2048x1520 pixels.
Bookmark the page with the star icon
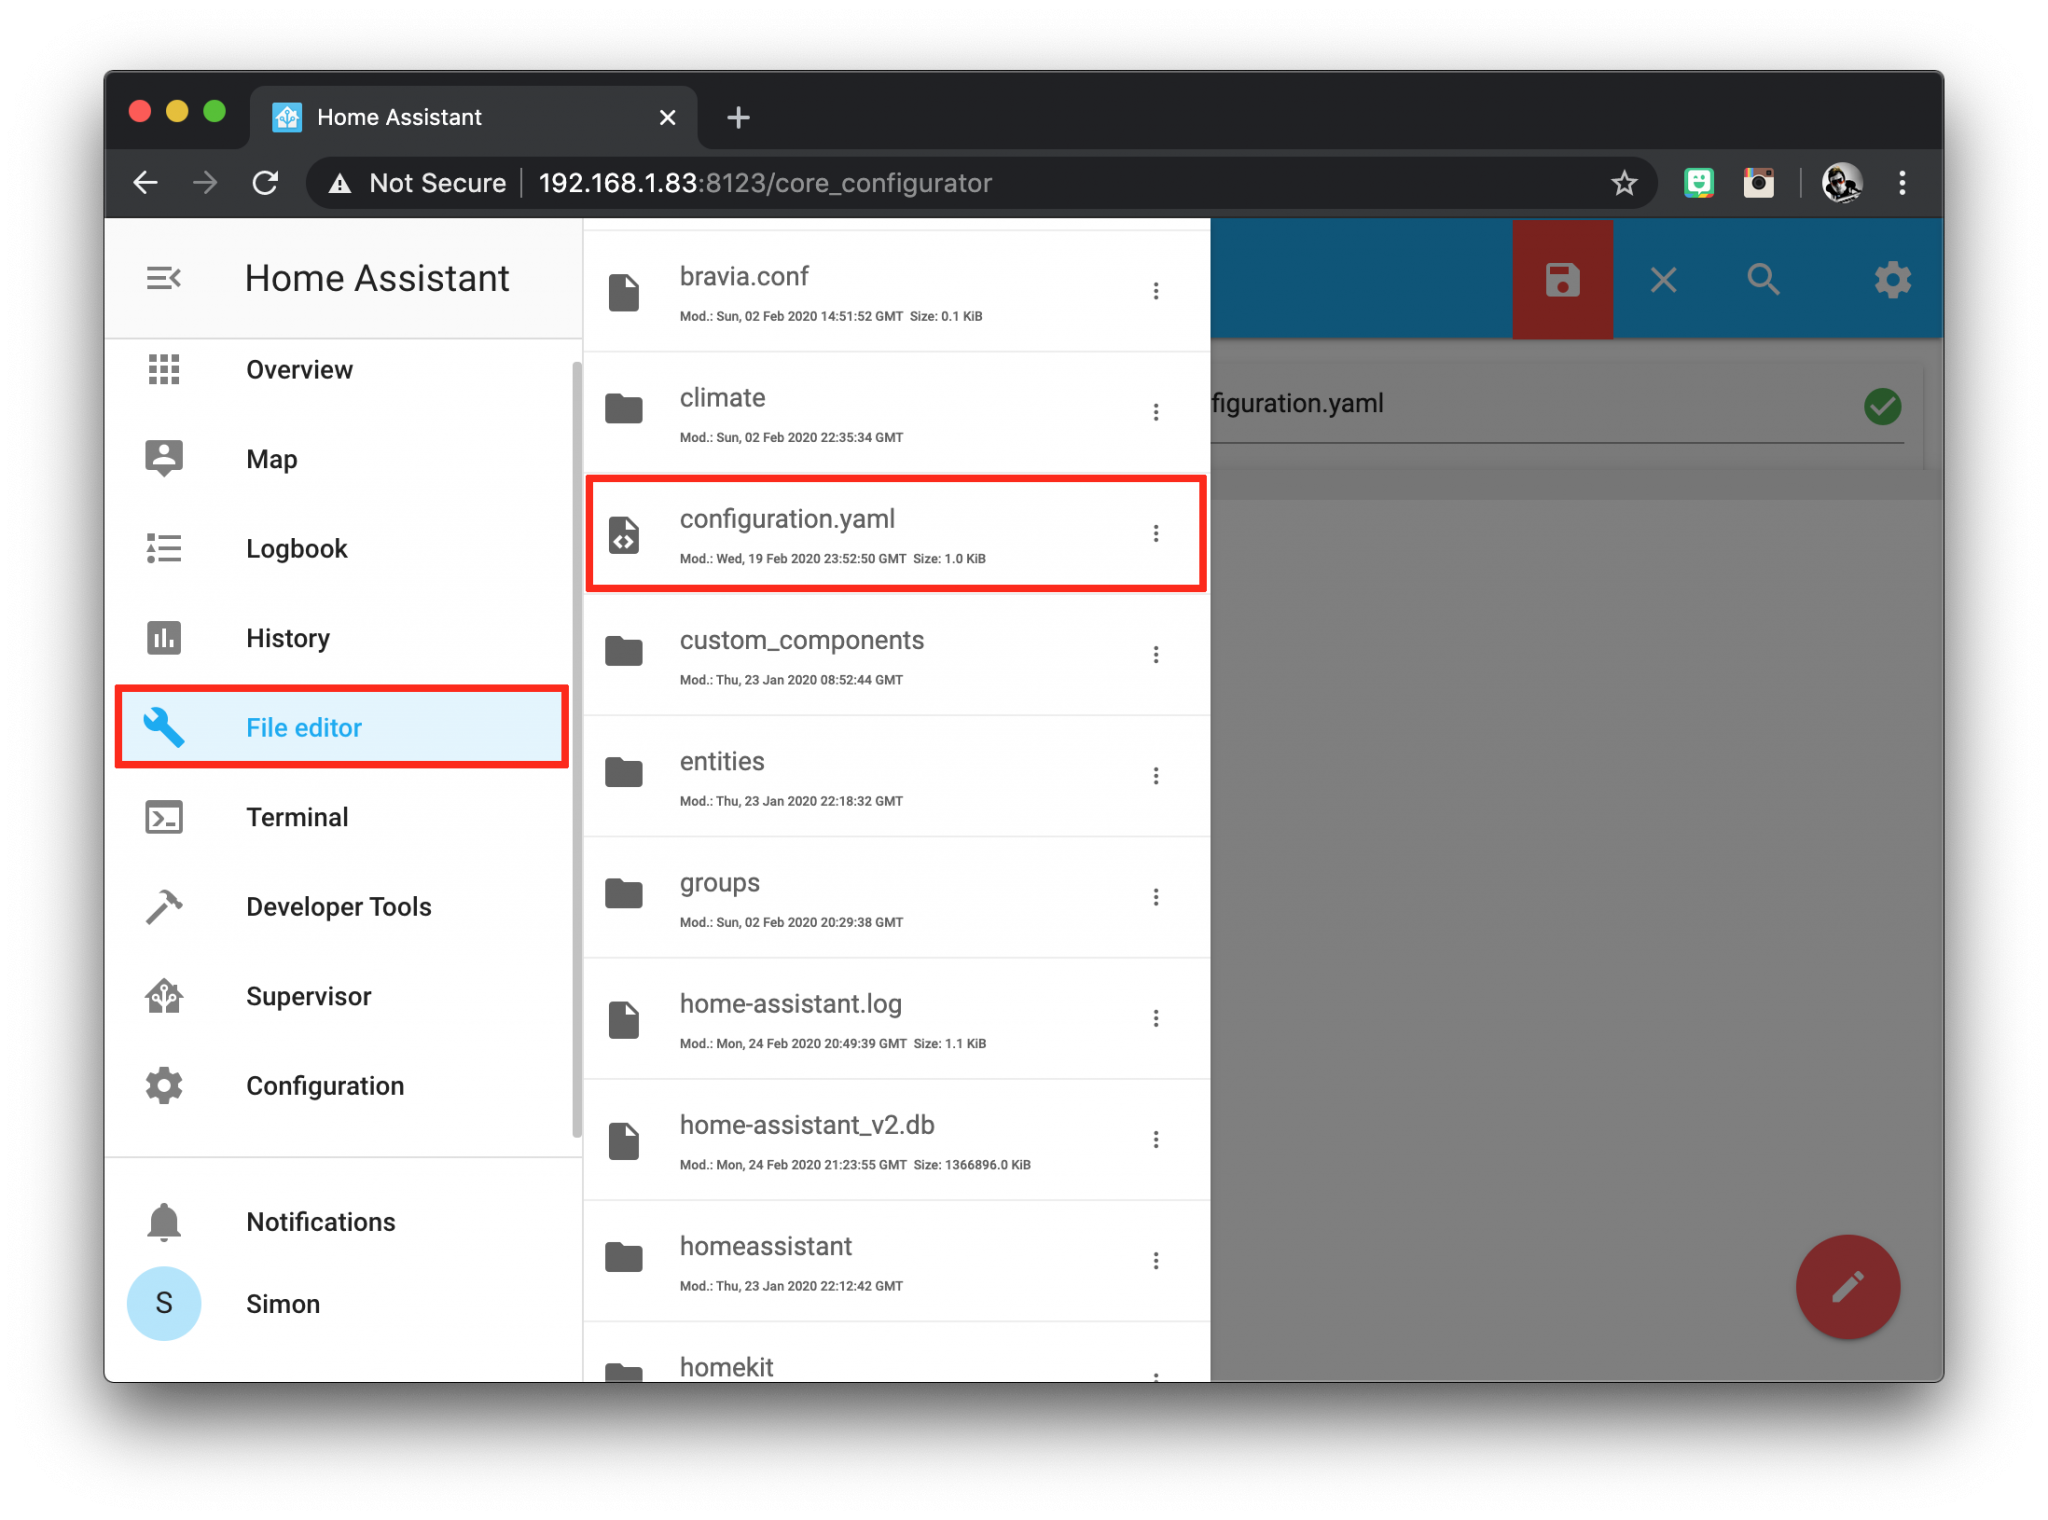[x=1624, y=183]
